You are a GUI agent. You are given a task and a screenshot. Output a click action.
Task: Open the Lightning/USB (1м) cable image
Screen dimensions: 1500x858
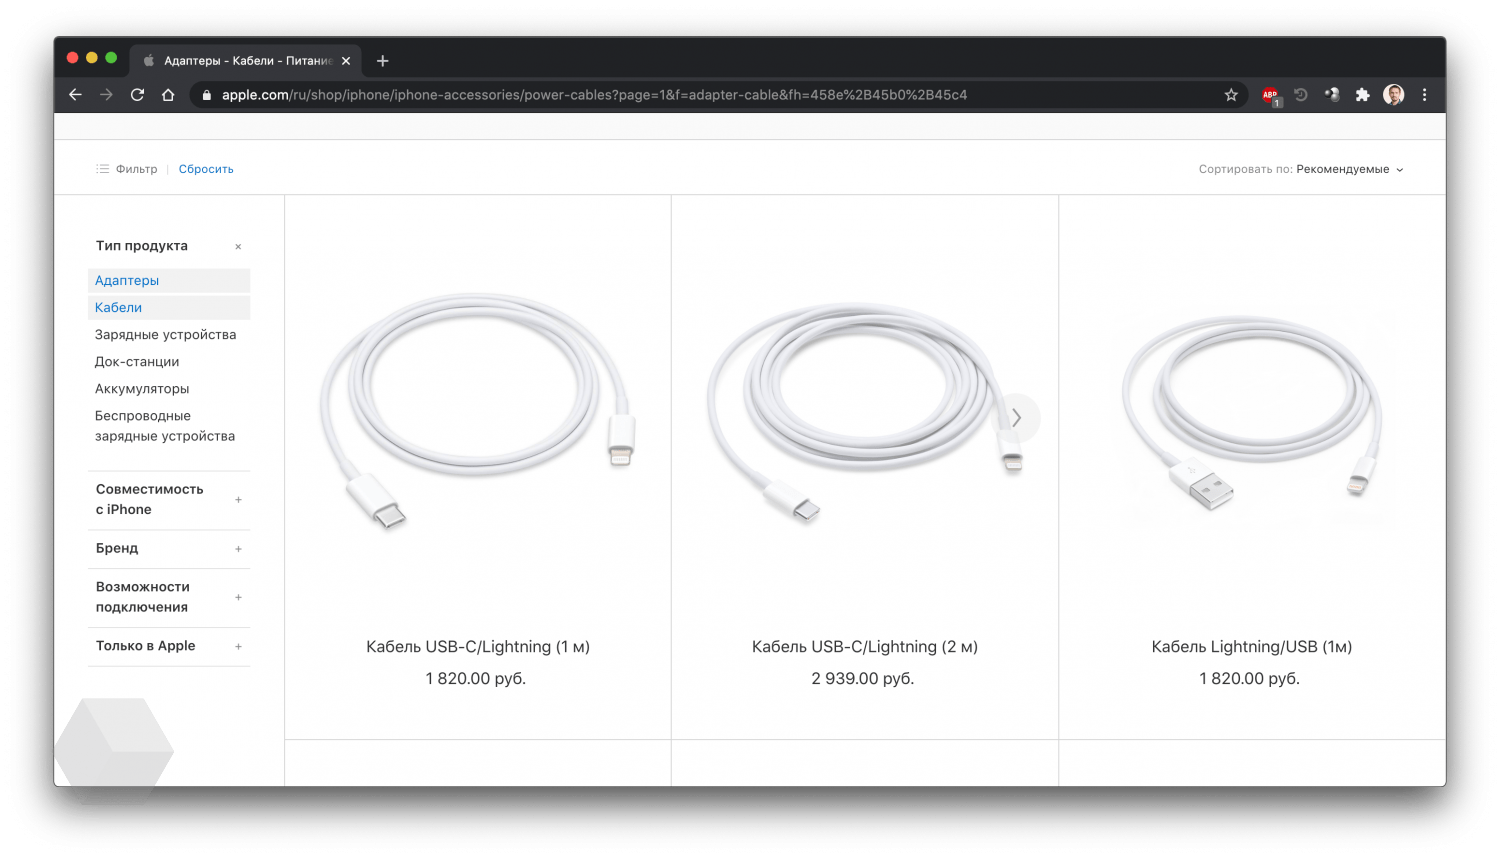[x=1251, y=412]
